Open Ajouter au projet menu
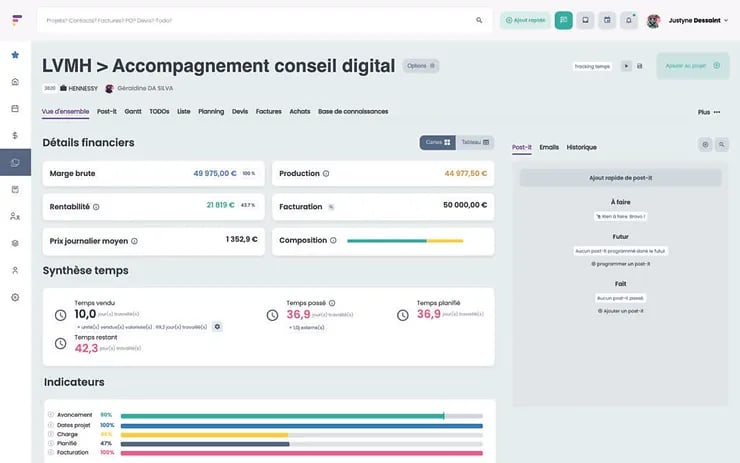This screenshot has height=463, width=740. pyautogui.click(x=693, y=66)
